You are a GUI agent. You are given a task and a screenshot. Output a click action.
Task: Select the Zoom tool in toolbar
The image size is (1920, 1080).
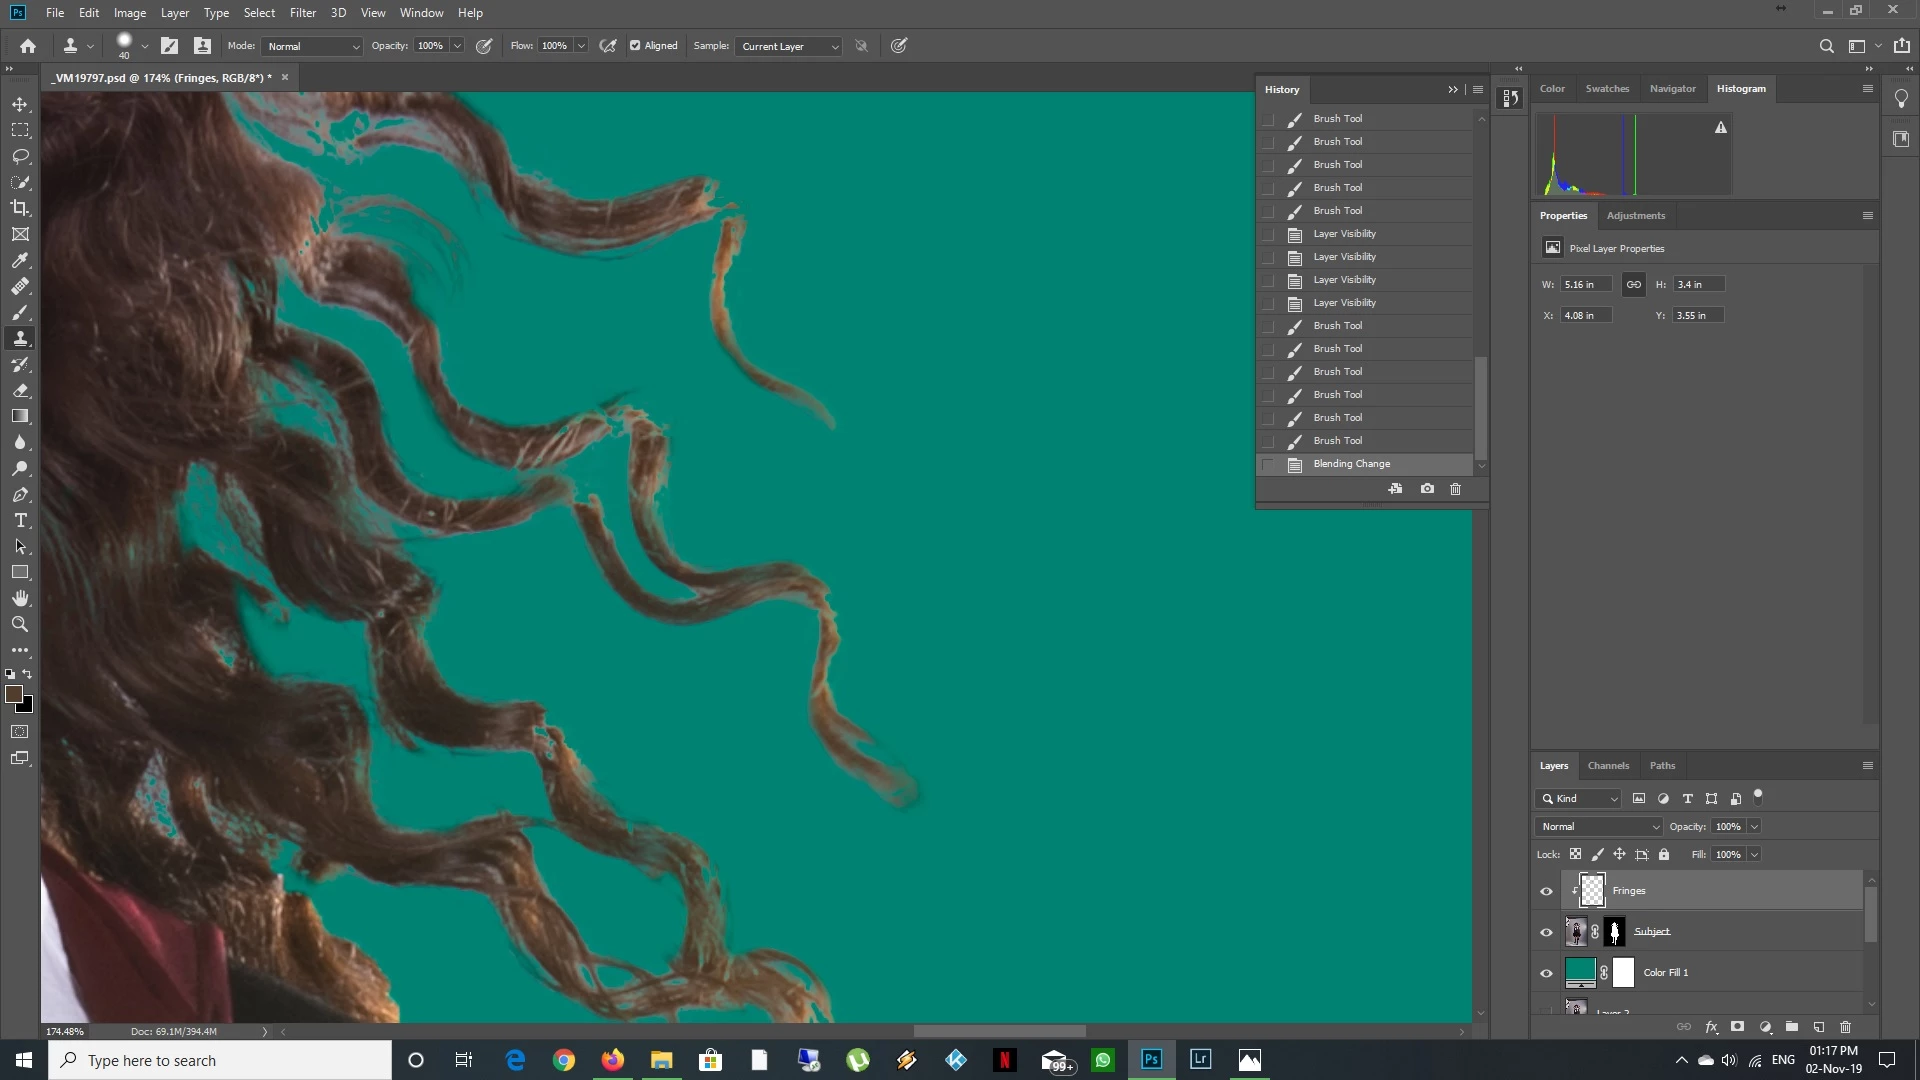coord(20,624)
